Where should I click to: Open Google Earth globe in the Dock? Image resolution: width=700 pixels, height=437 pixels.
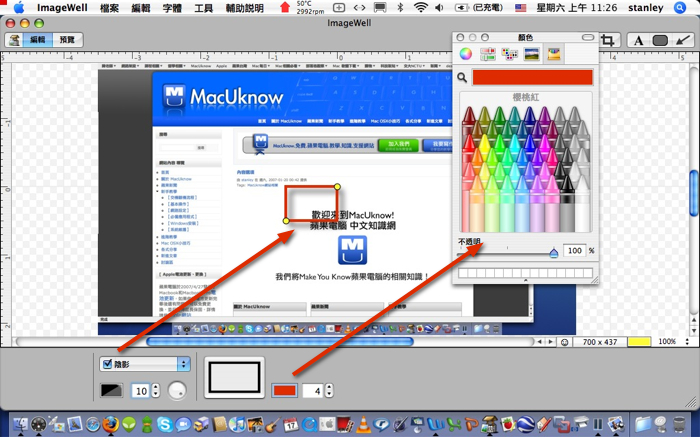point(526,424)
